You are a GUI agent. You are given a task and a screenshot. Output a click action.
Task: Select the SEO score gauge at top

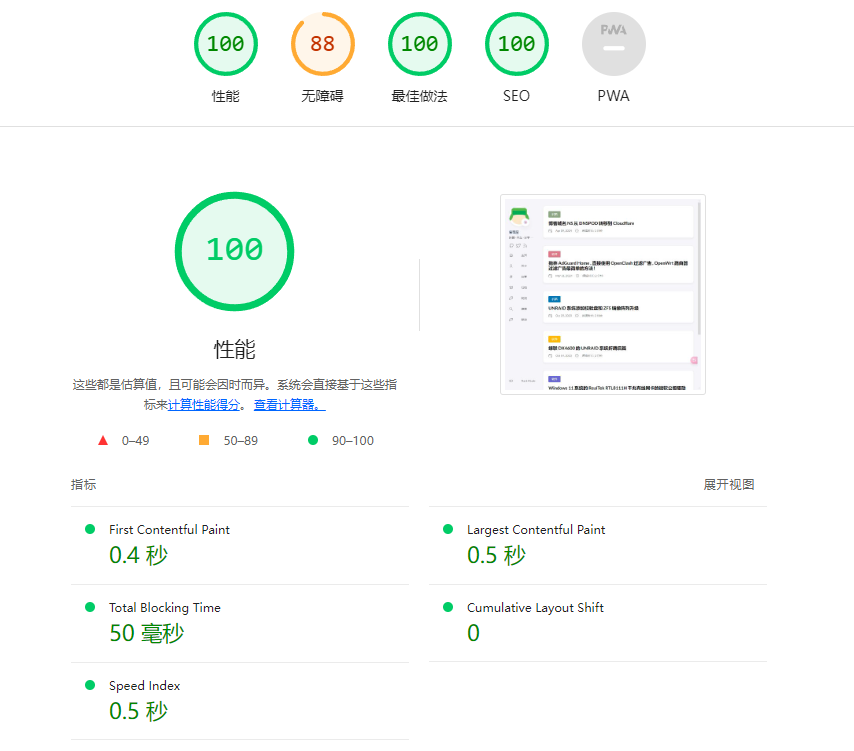516,44
